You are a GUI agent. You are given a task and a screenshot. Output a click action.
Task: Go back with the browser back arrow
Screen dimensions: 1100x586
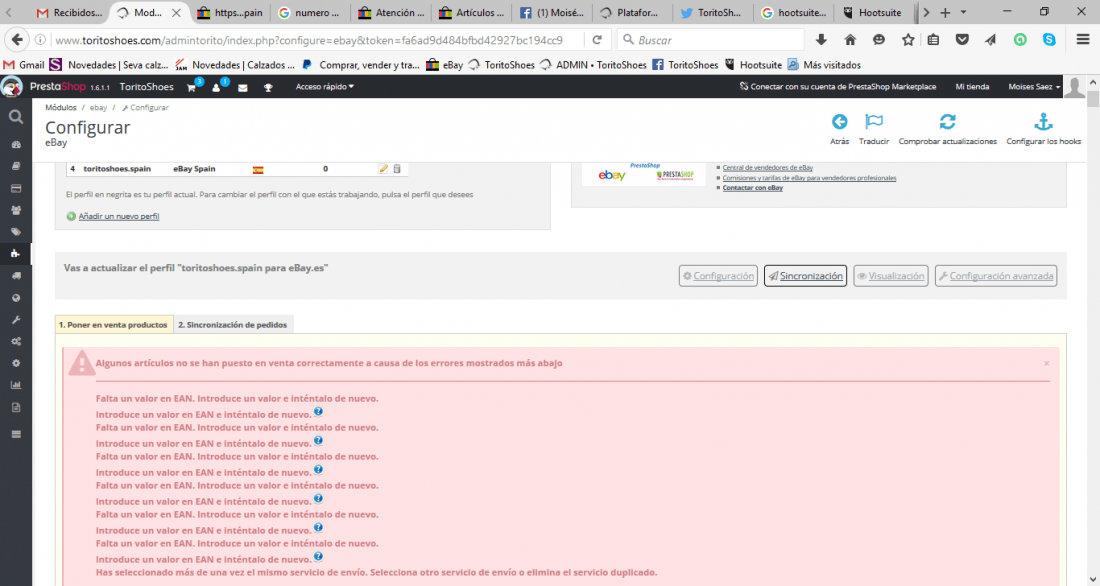coord(17,40)
